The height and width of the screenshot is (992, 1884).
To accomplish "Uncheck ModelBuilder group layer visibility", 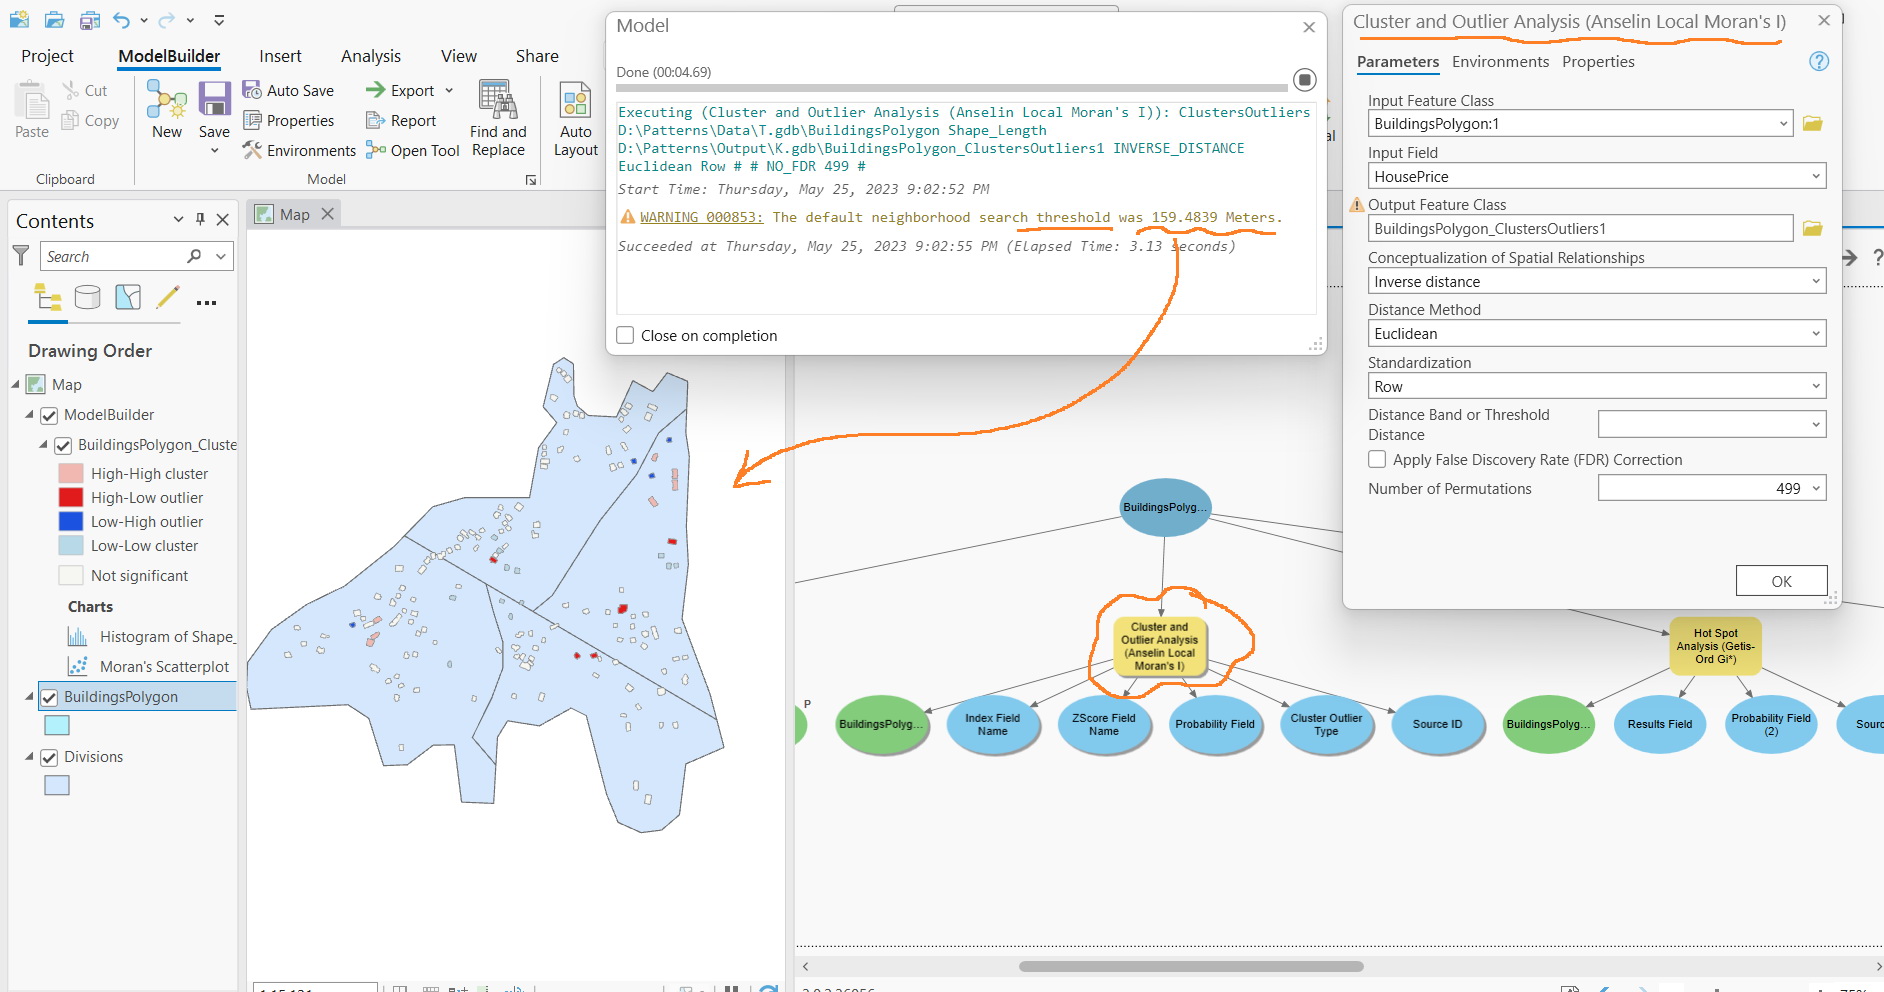I will pyautogui.click(x=49, y=415).
